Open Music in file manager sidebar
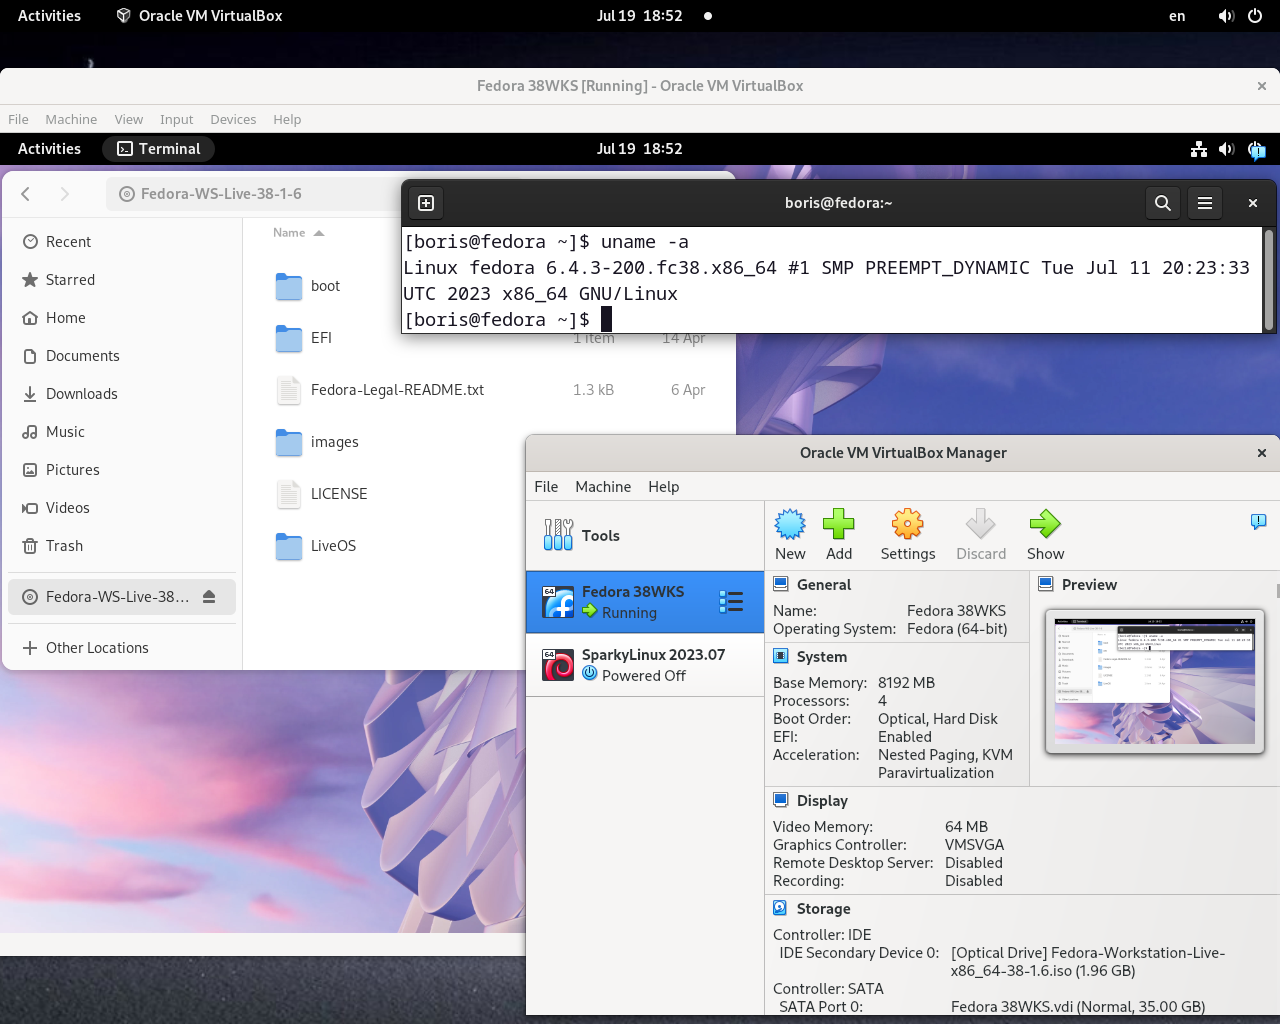Screen dimensions: 1280x1024 coord(122,432)
